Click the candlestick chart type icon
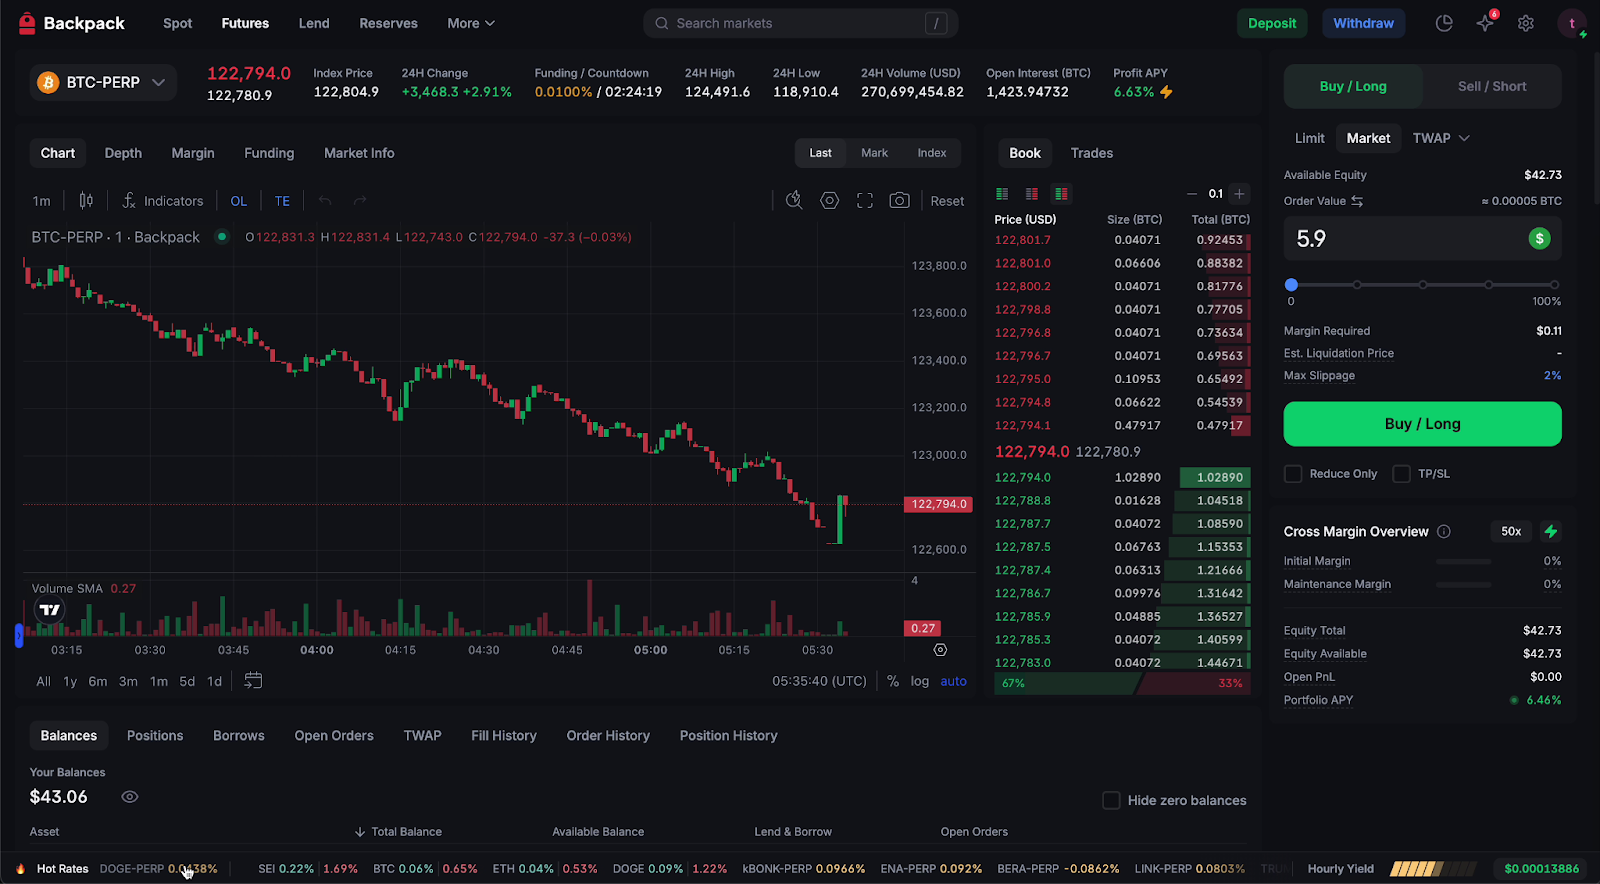The image size is (1600, 884). (86, 201)
